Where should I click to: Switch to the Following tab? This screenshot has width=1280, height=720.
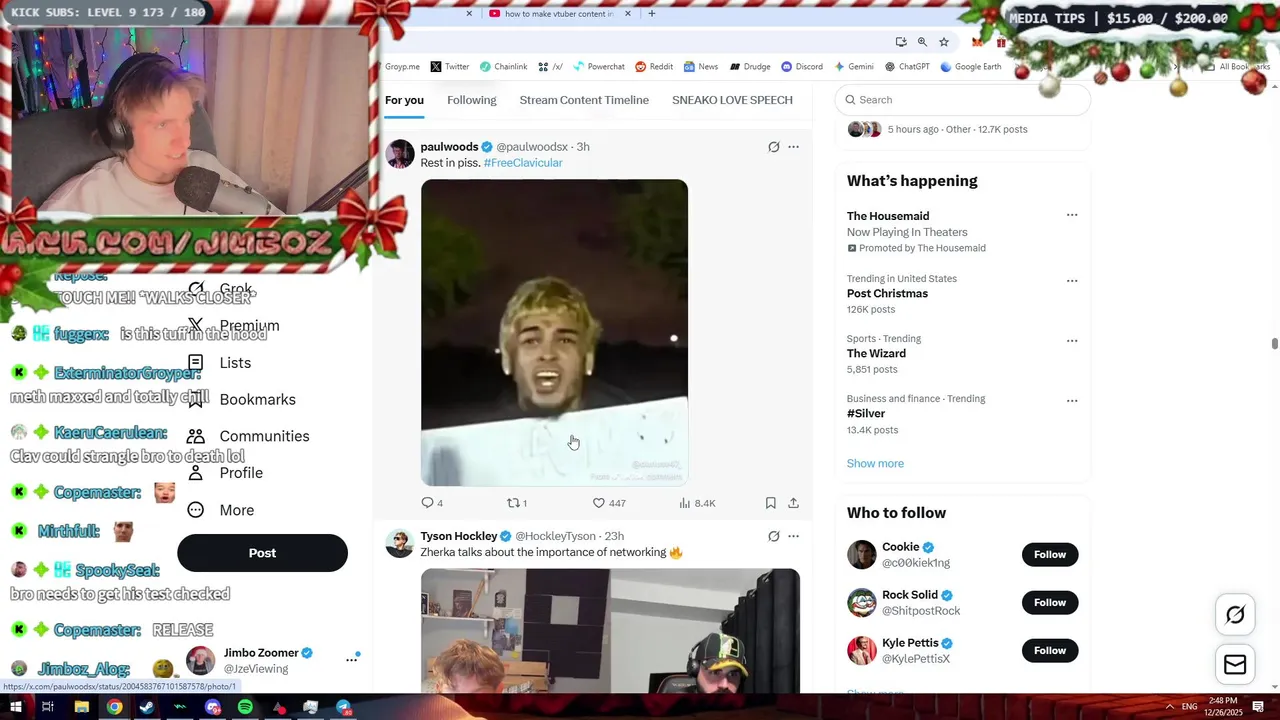[472, 100]
